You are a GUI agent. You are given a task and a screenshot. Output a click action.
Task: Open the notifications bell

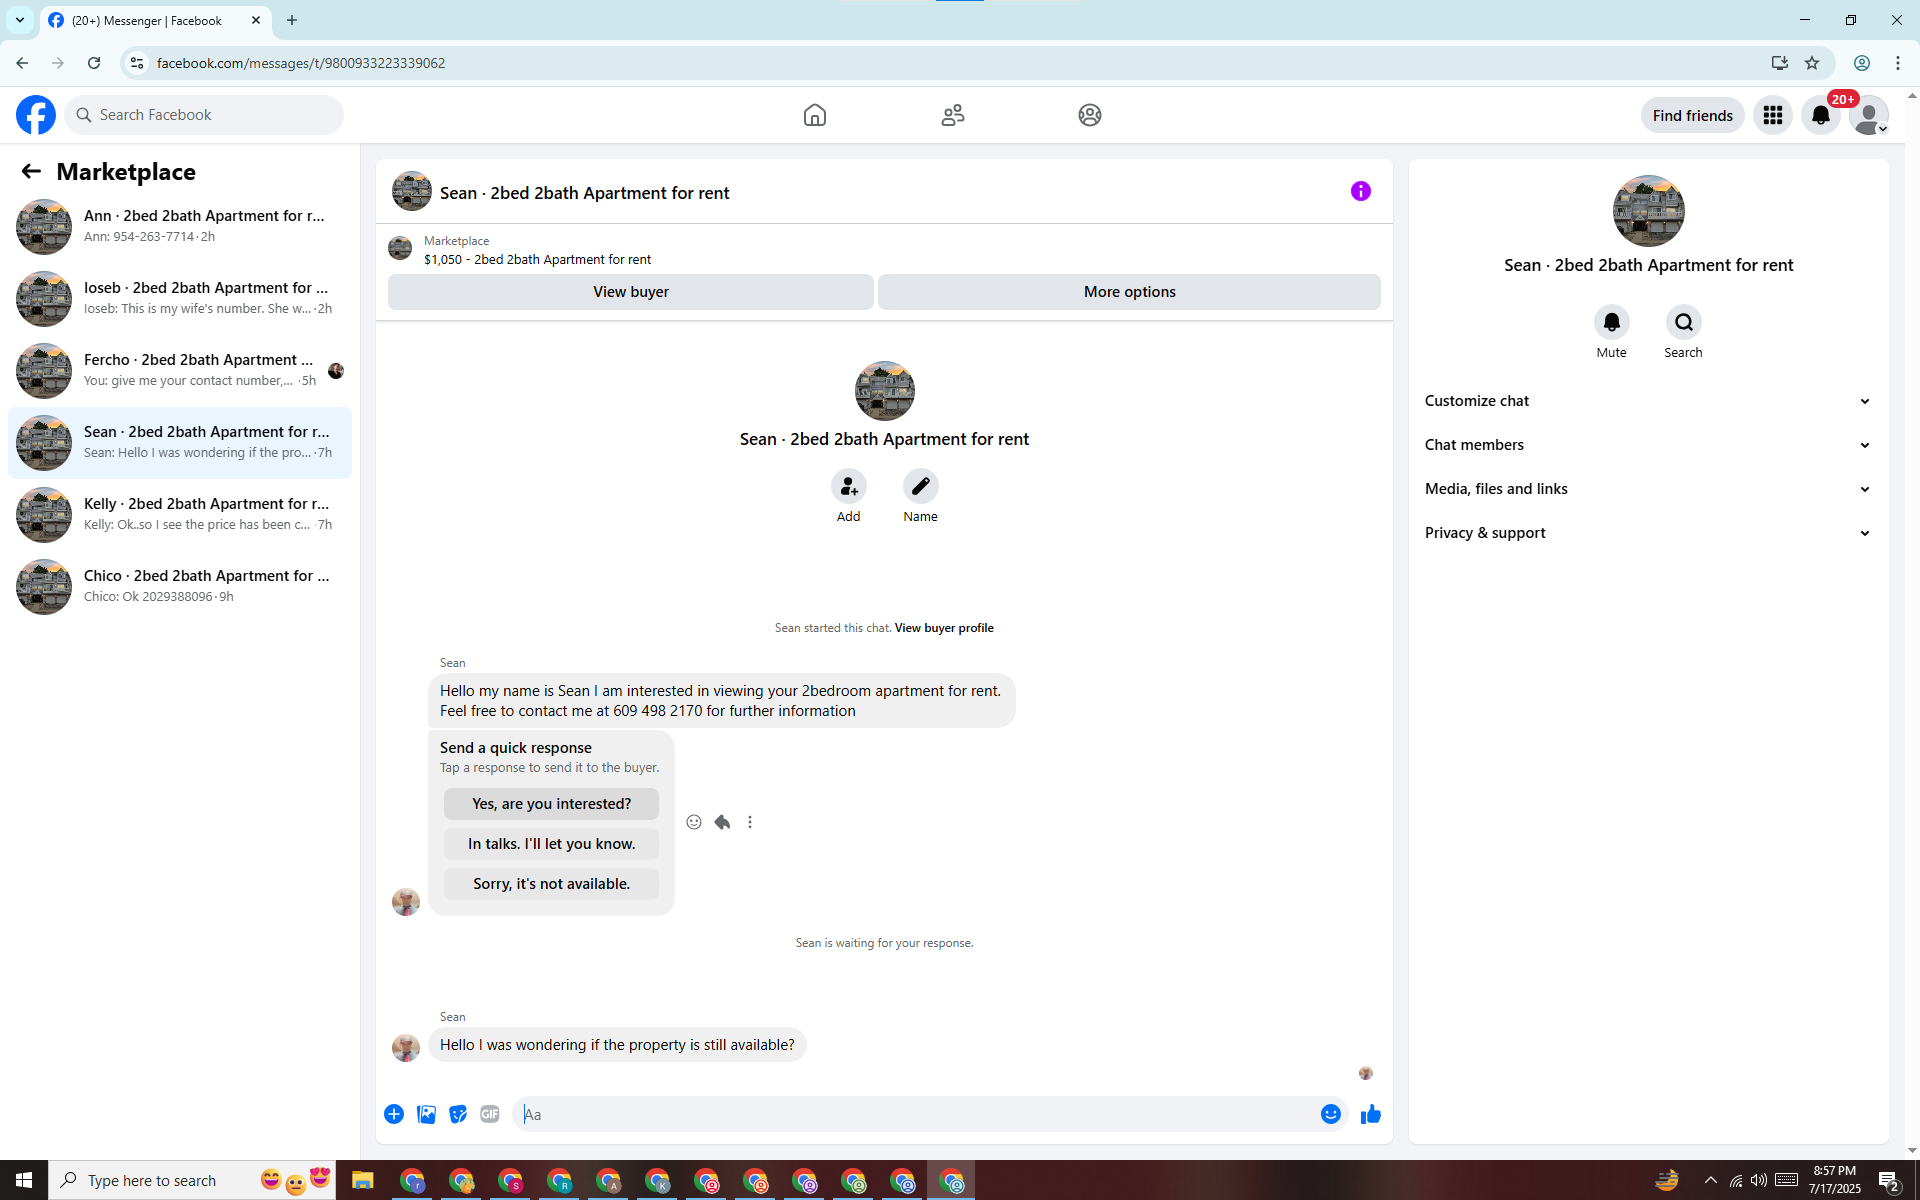point(1821,115)
